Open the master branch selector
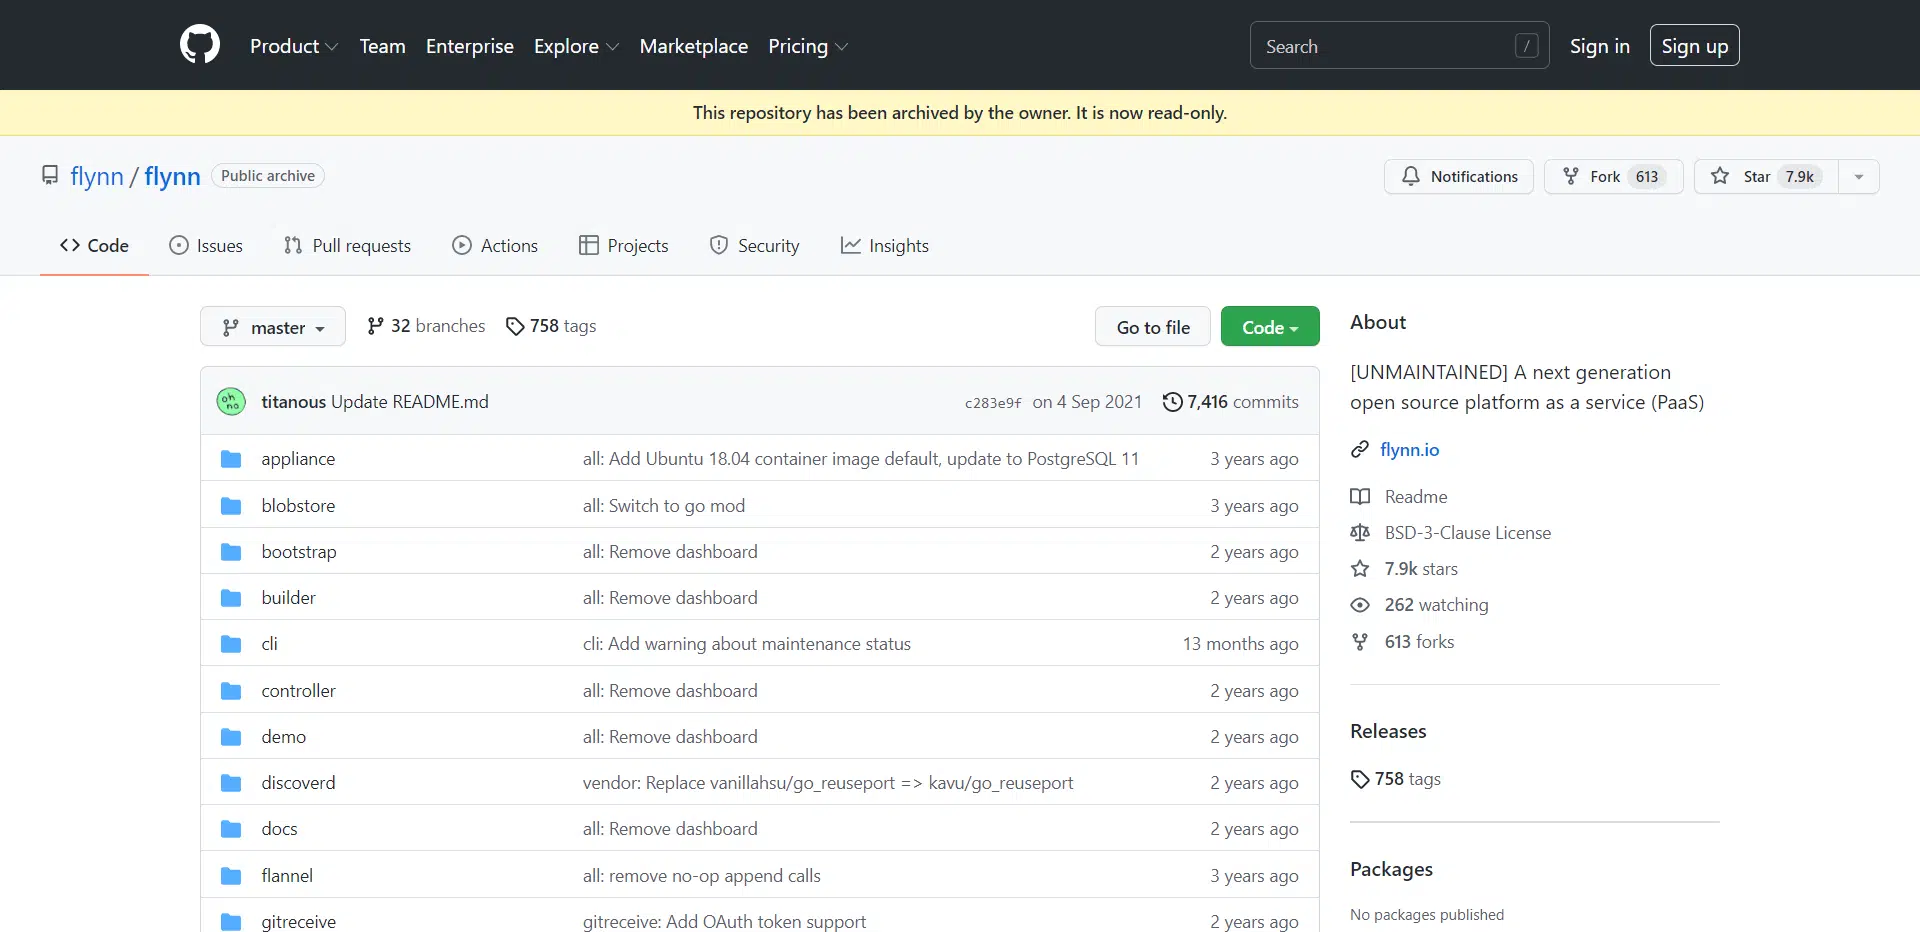Viewport: 1920px width, 932px height. point(273,327)
